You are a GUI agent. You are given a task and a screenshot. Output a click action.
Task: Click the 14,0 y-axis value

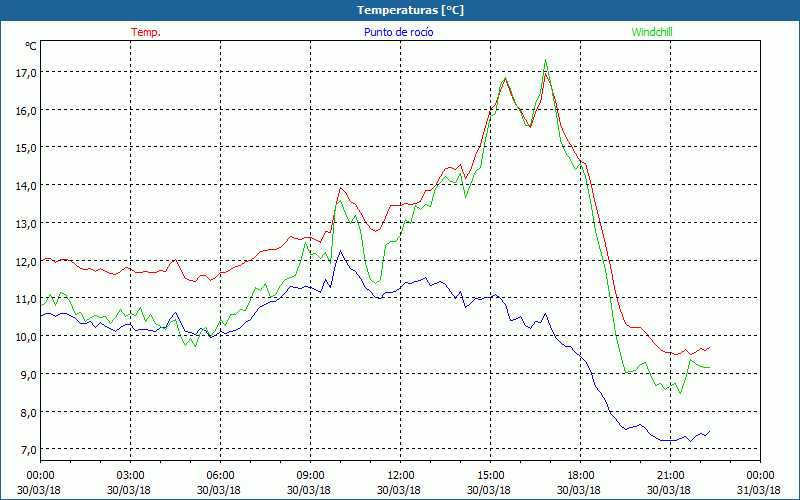click(27, 186)
